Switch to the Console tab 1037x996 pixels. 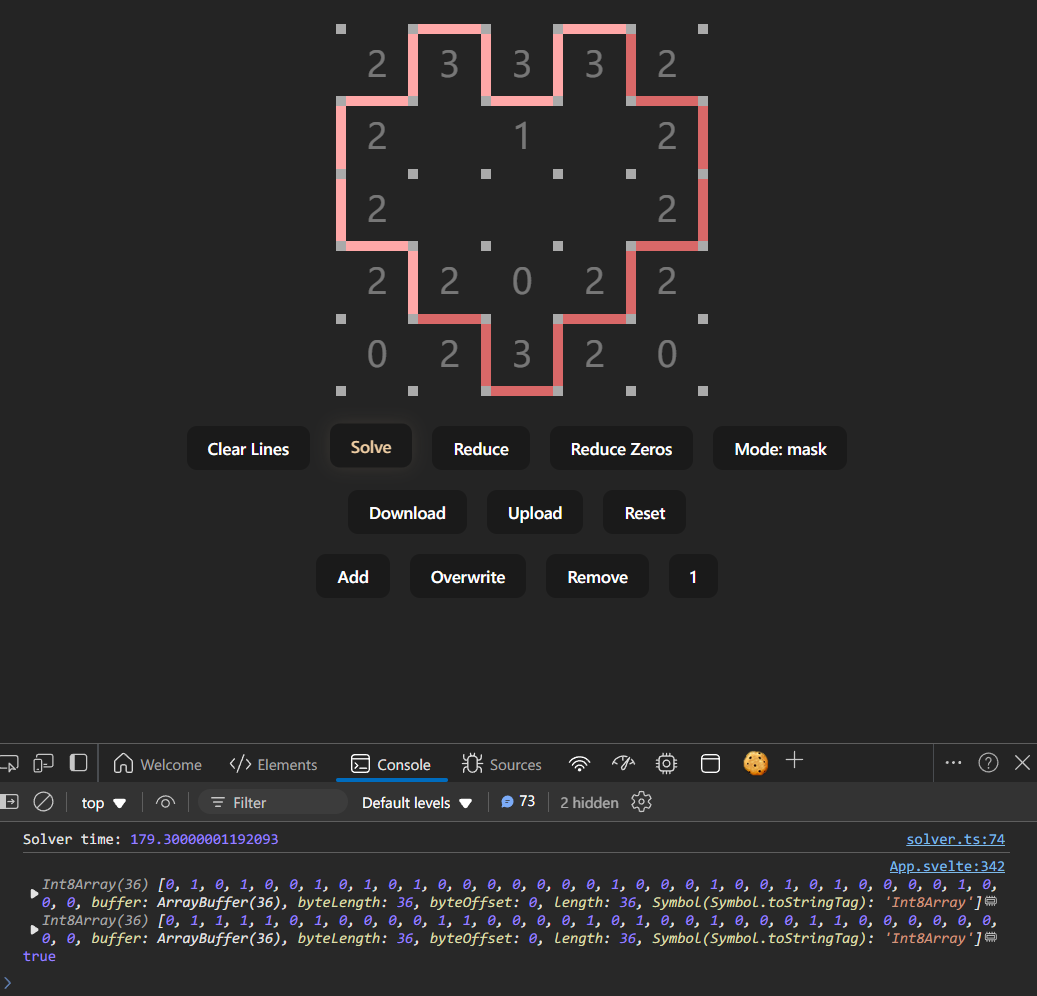point(391,765)
